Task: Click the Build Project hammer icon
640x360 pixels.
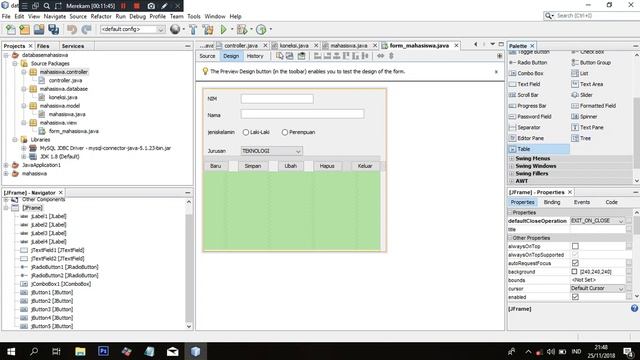Action: pos(193,29)
